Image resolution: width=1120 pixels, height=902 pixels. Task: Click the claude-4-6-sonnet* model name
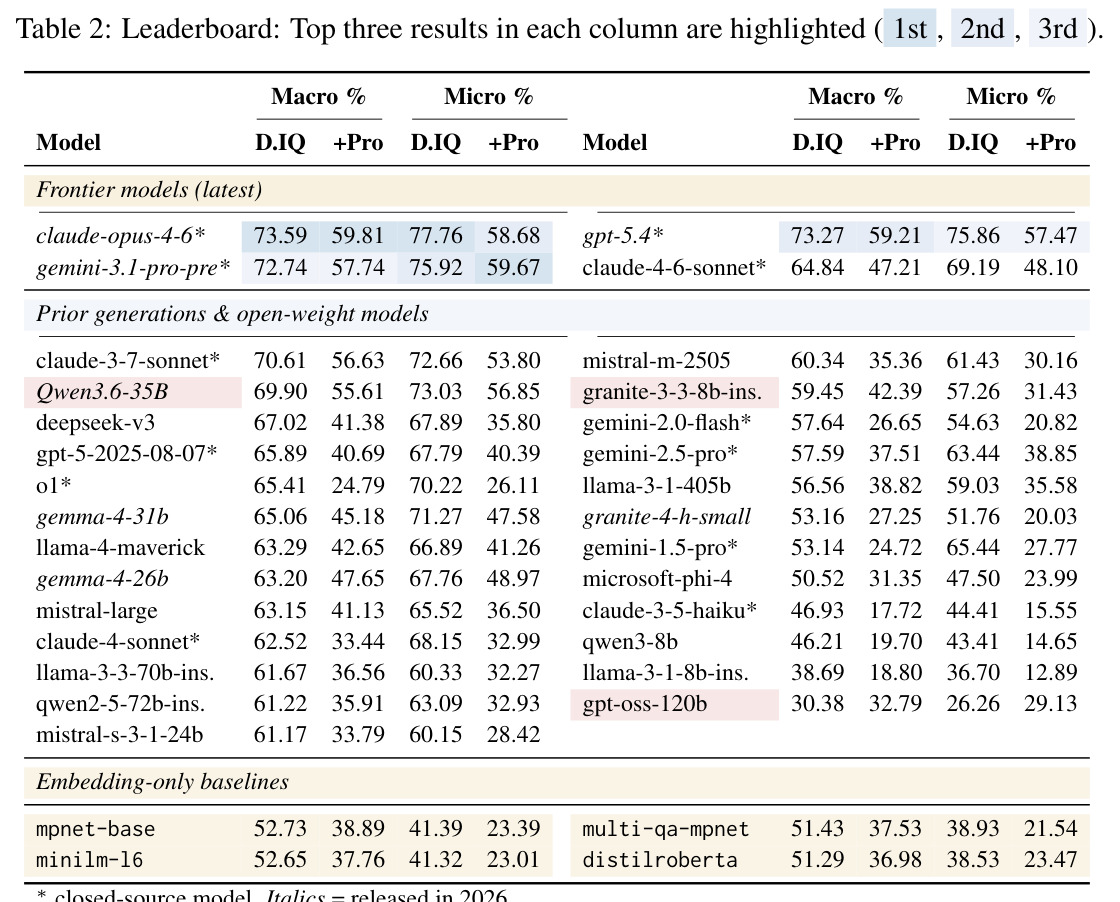tap(674, 268)
